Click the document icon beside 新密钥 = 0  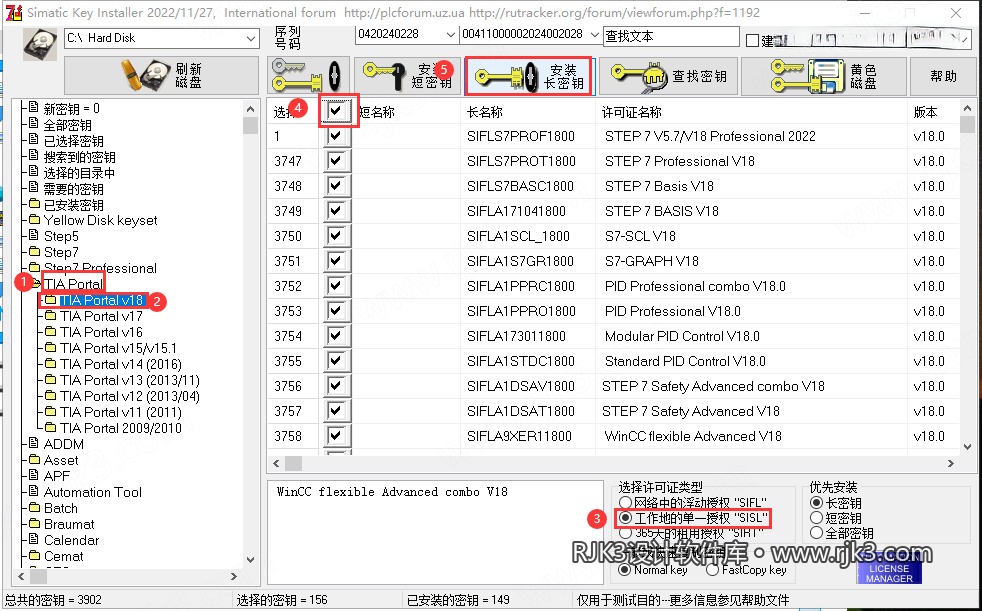(x=34, y=108)
